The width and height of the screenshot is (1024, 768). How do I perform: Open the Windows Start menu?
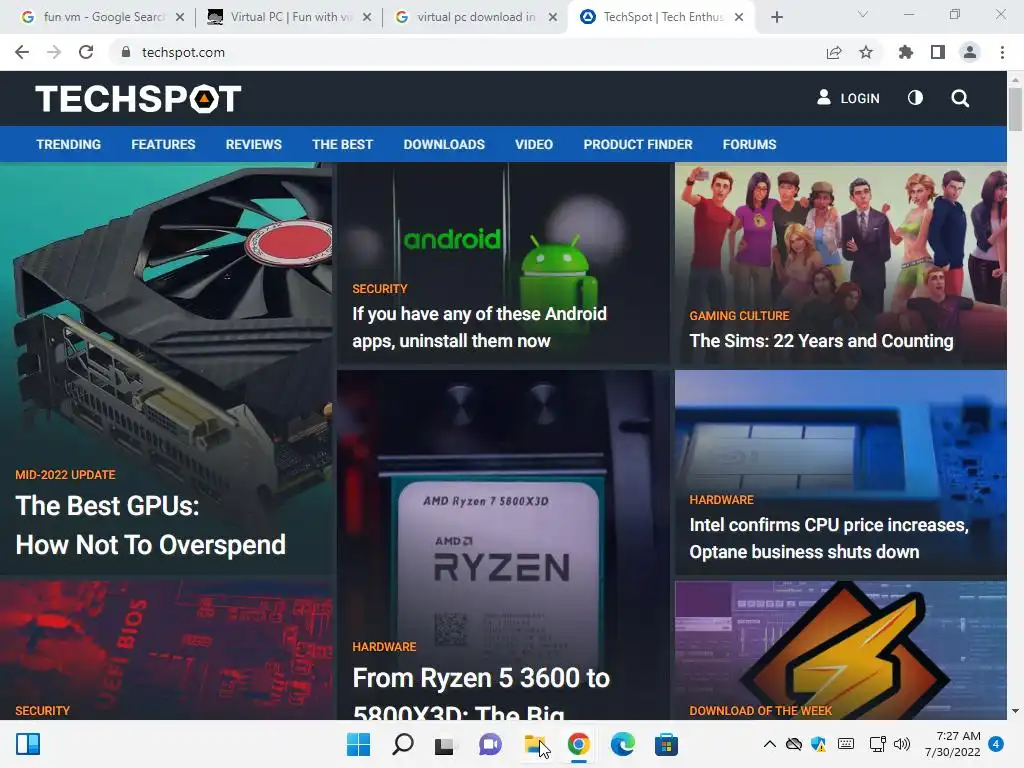point(358,744)
